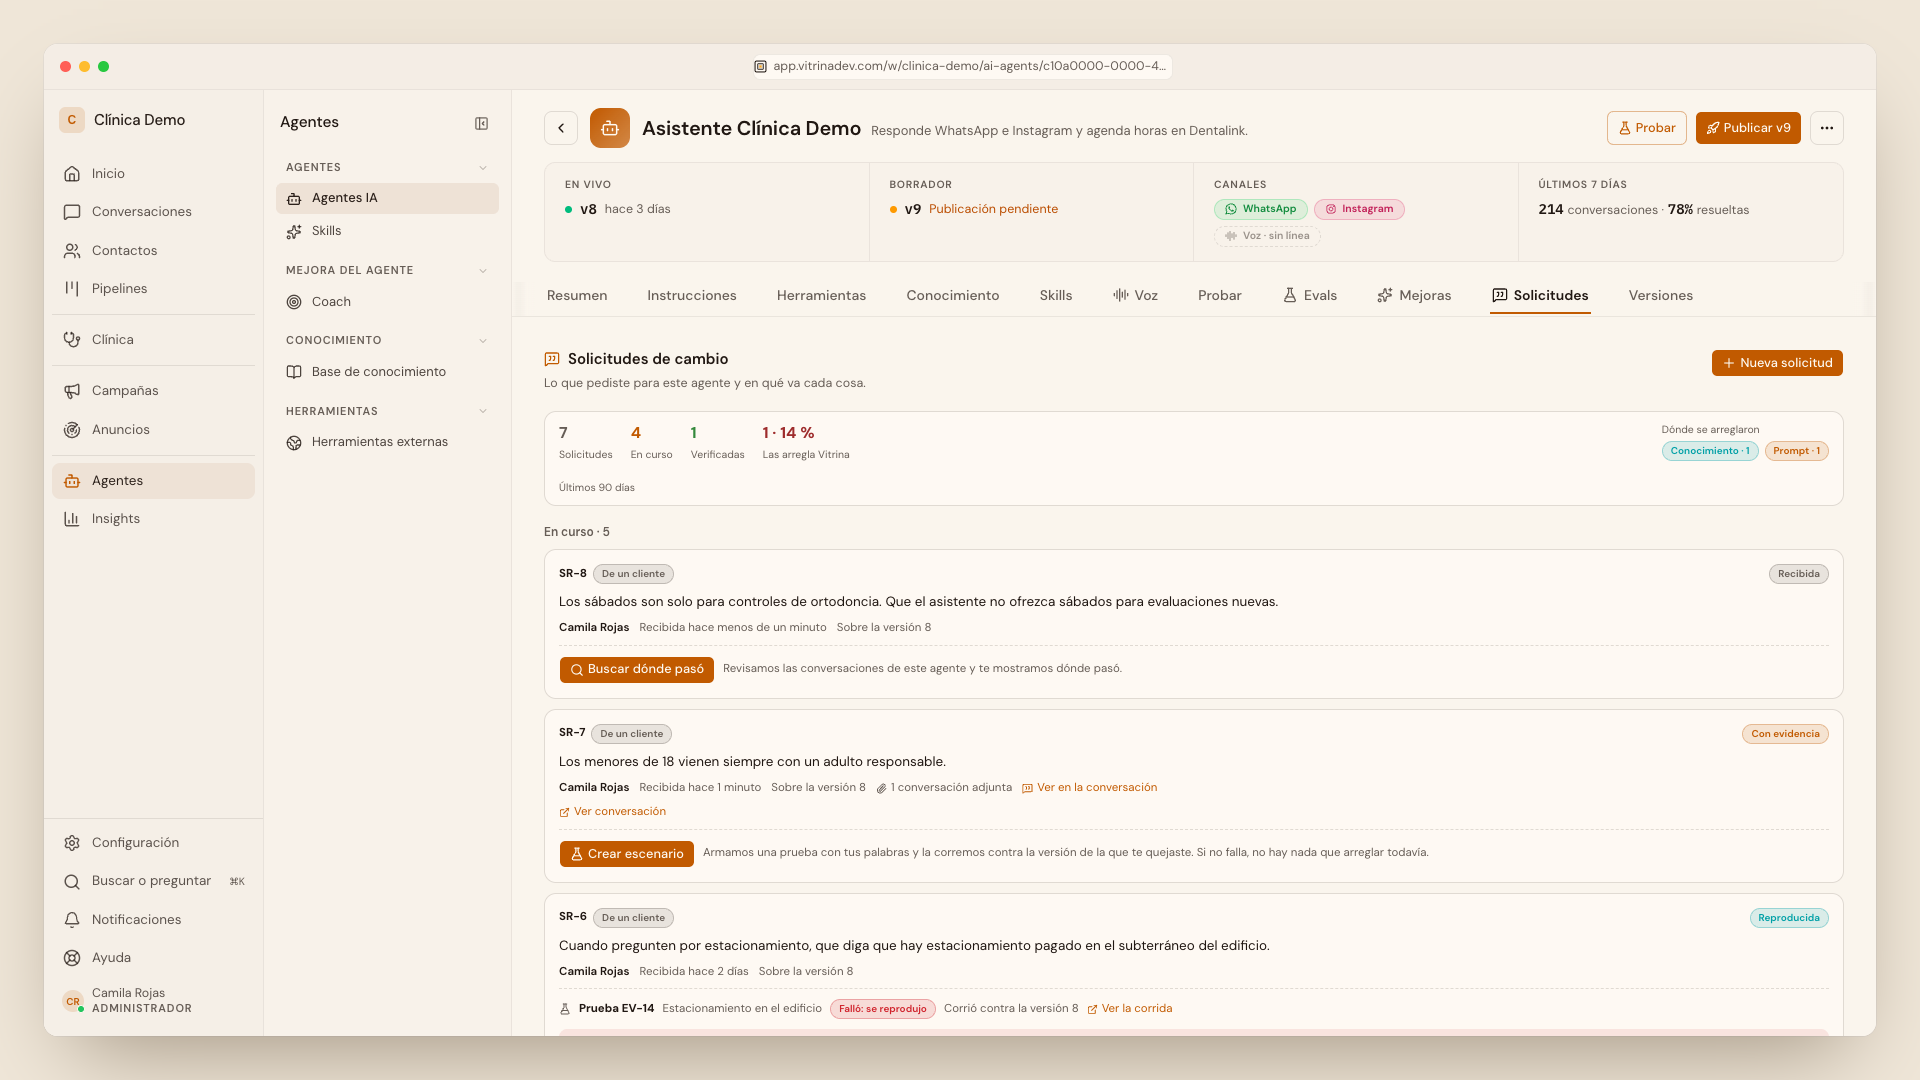Open Ayuda help item
This screenshot has width=1920, height=1080.
(x=153, y=958)
